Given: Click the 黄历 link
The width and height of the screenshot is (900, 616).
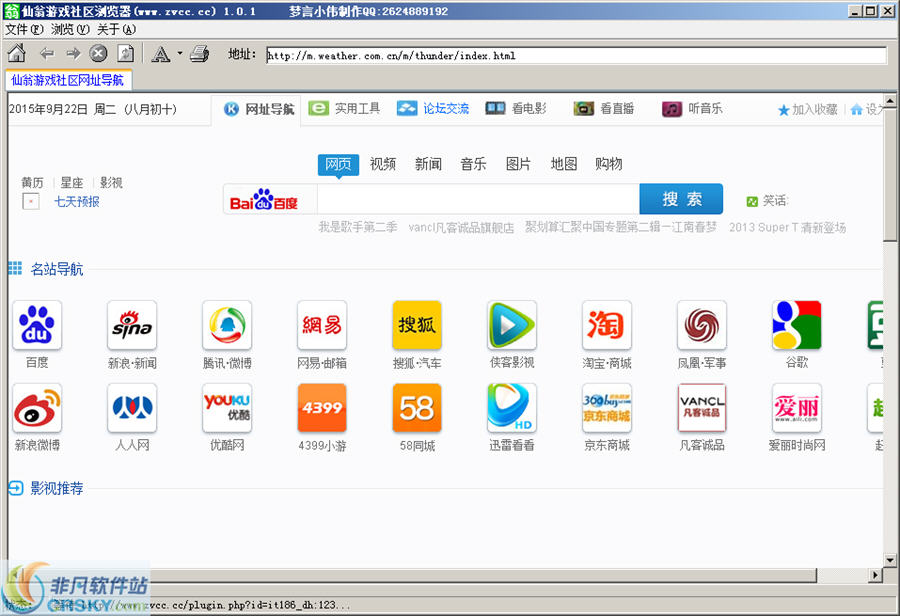Looking at the screenshot, I should tap(32, 183).
